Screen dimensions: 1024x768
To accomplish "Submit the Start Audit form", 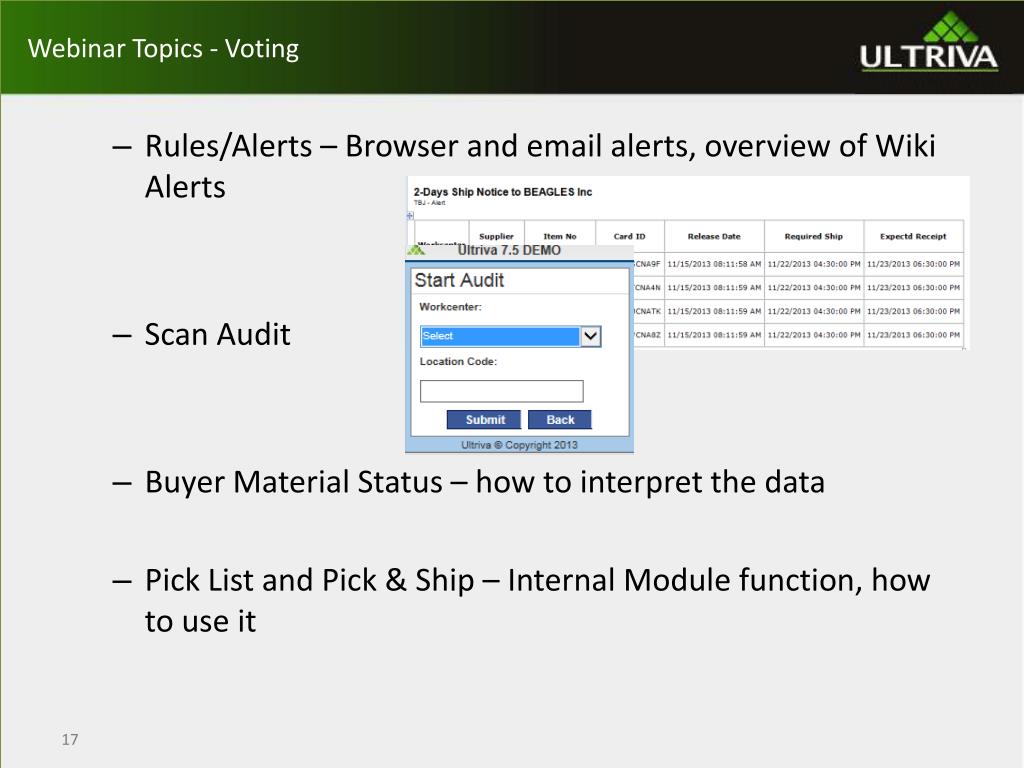I will pos(484,419).
